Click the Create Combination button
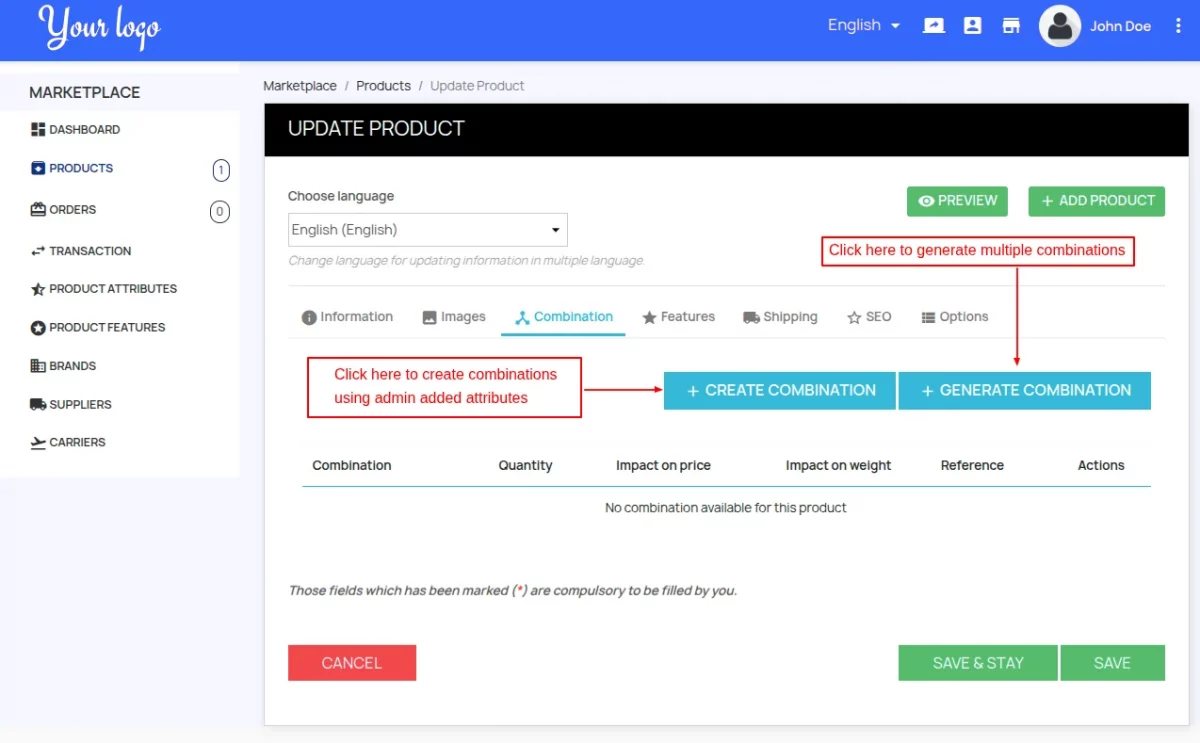1200x743 pixels. point(780,391)
